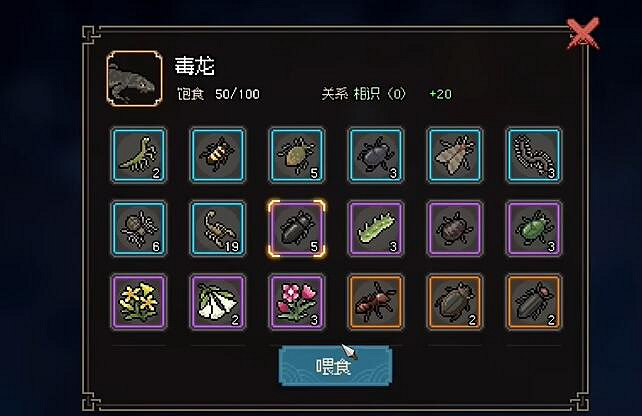
Task: Choose the scorpion with count 19
Action: pos(218,229)
